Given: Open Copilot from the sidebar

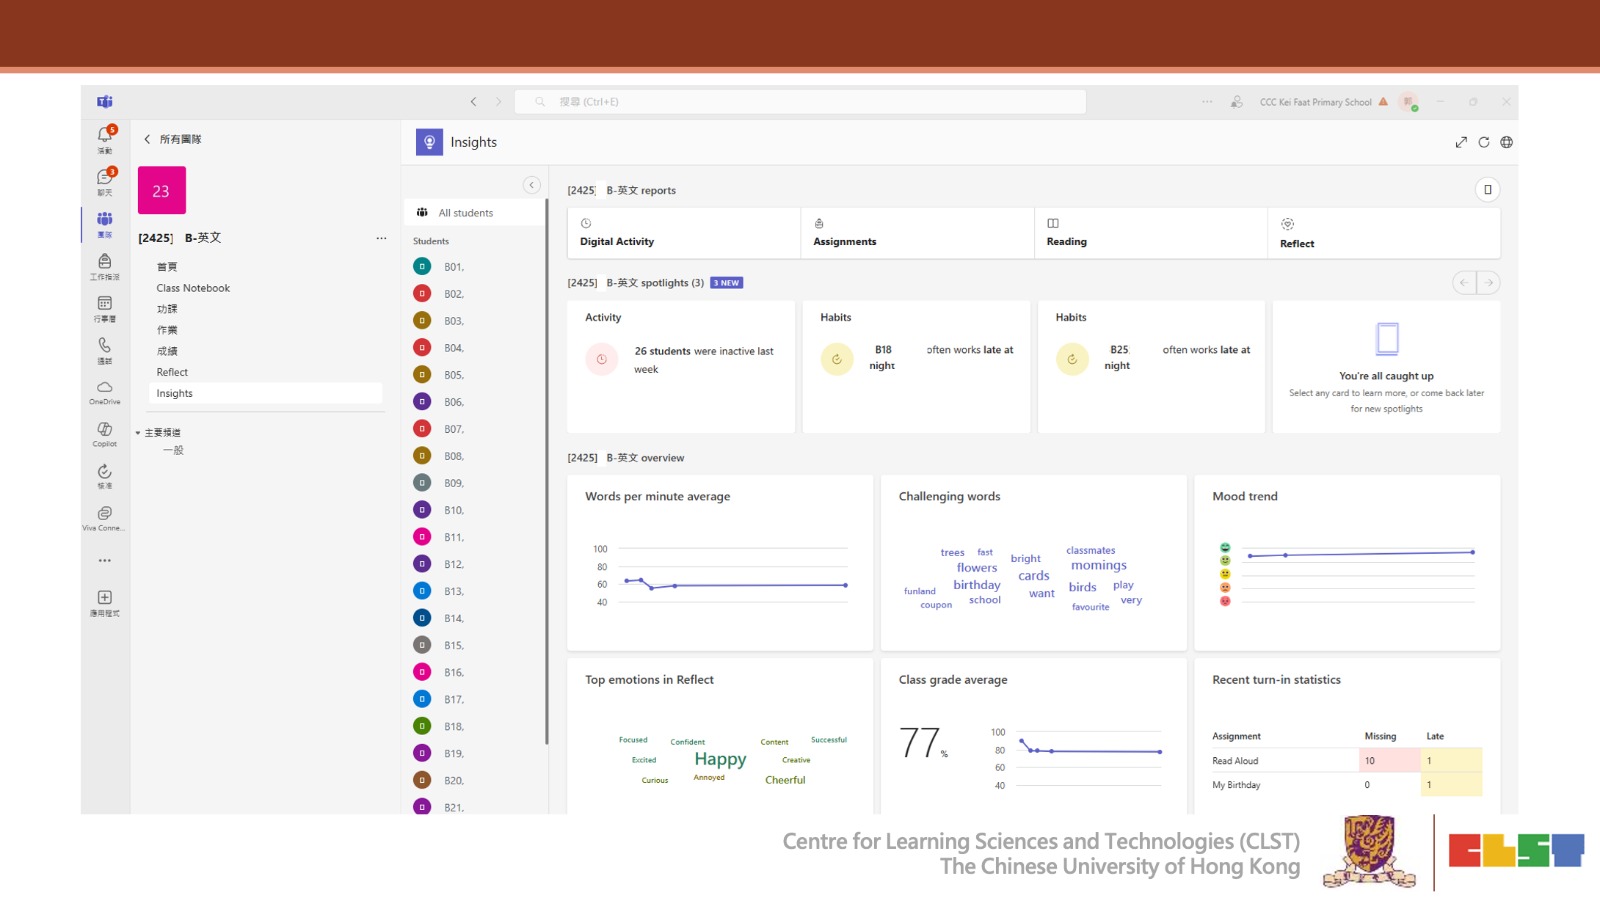Looking at the screenshot, I should 104,431.
